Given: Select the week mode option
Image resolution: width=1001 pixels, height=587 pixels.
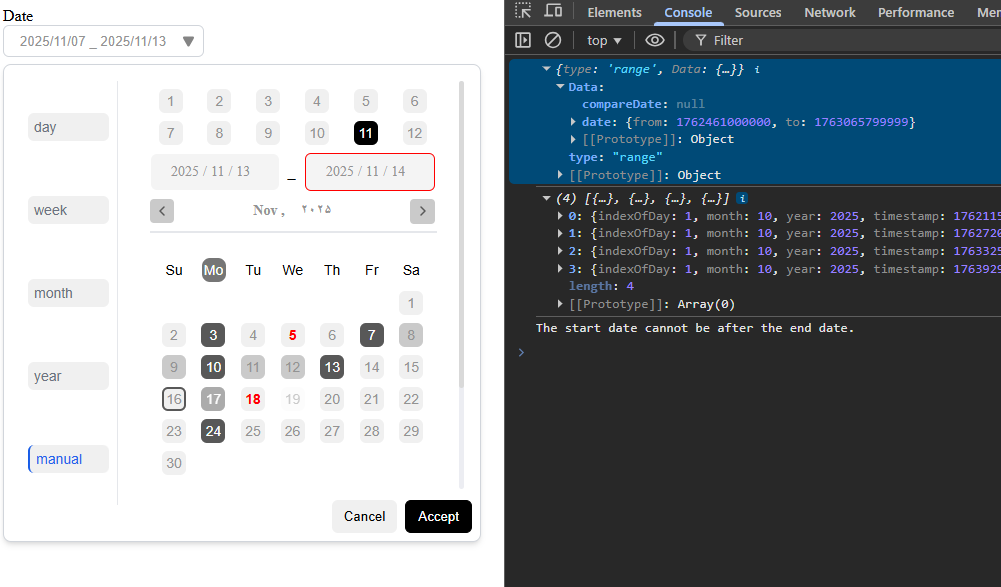Looking at the screenshot, I should point(68,210).
